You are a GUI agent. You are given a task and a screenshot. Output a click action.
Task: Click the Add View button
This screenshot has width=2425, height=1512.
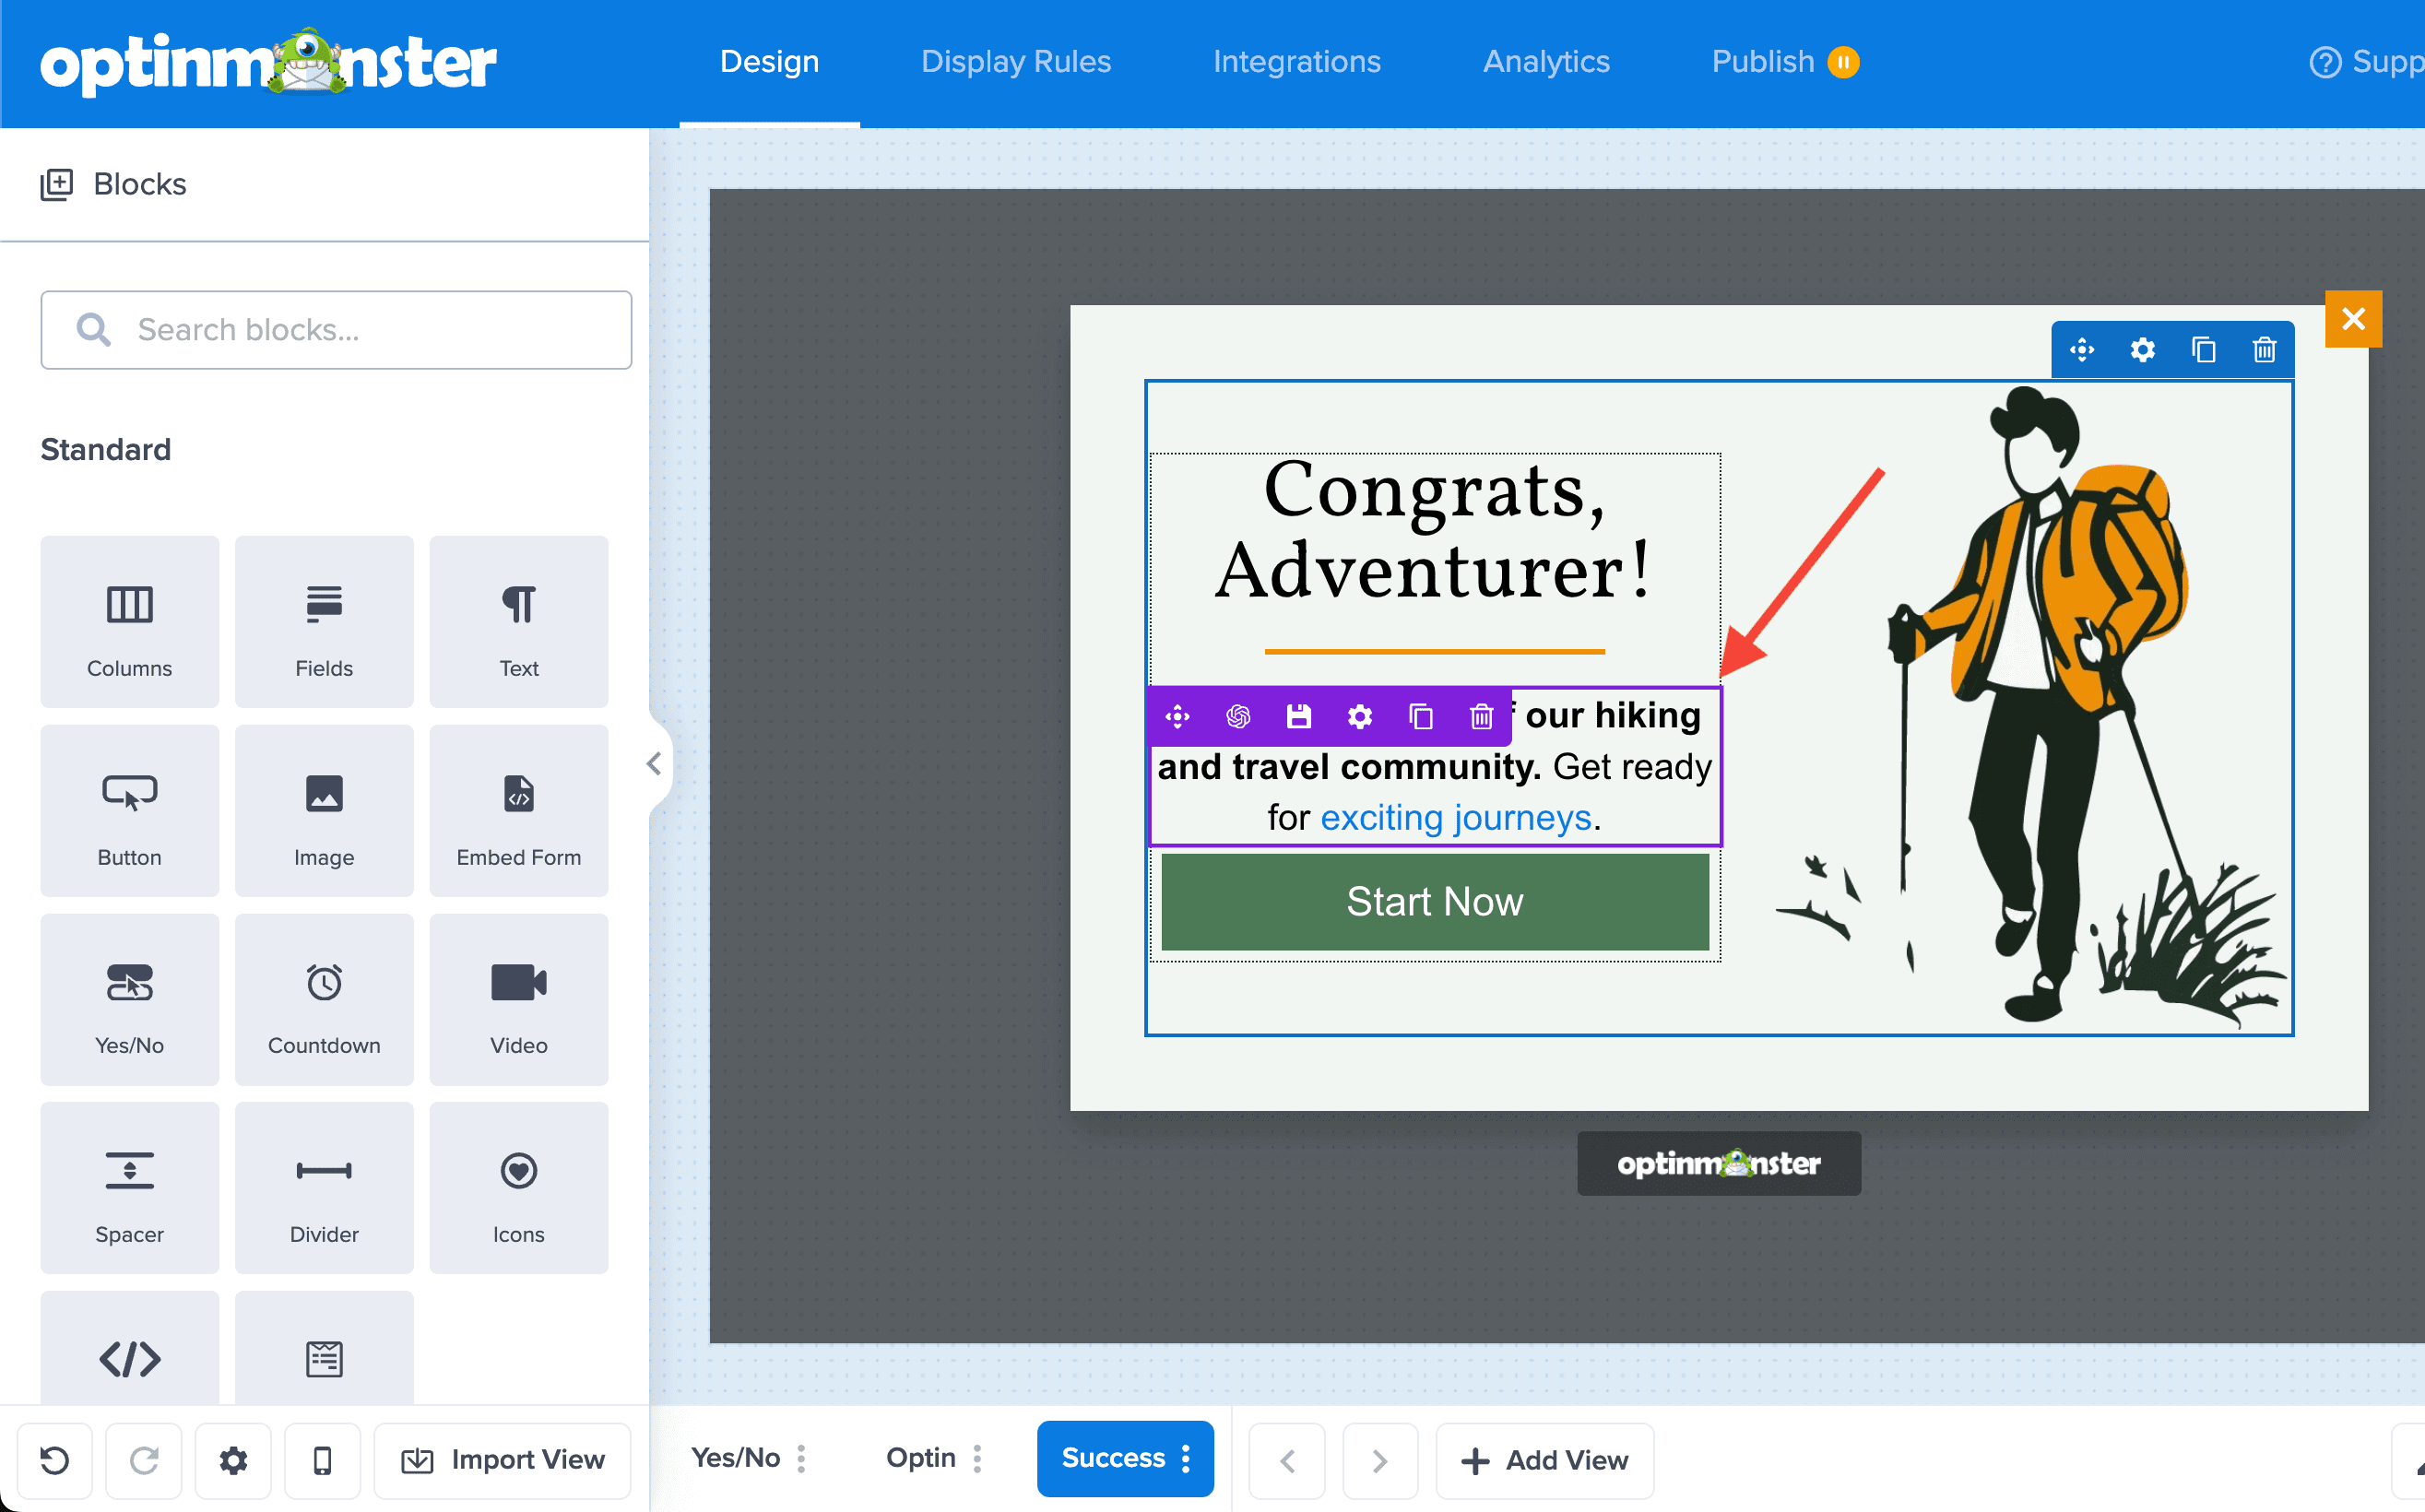click(1544, 1460)
